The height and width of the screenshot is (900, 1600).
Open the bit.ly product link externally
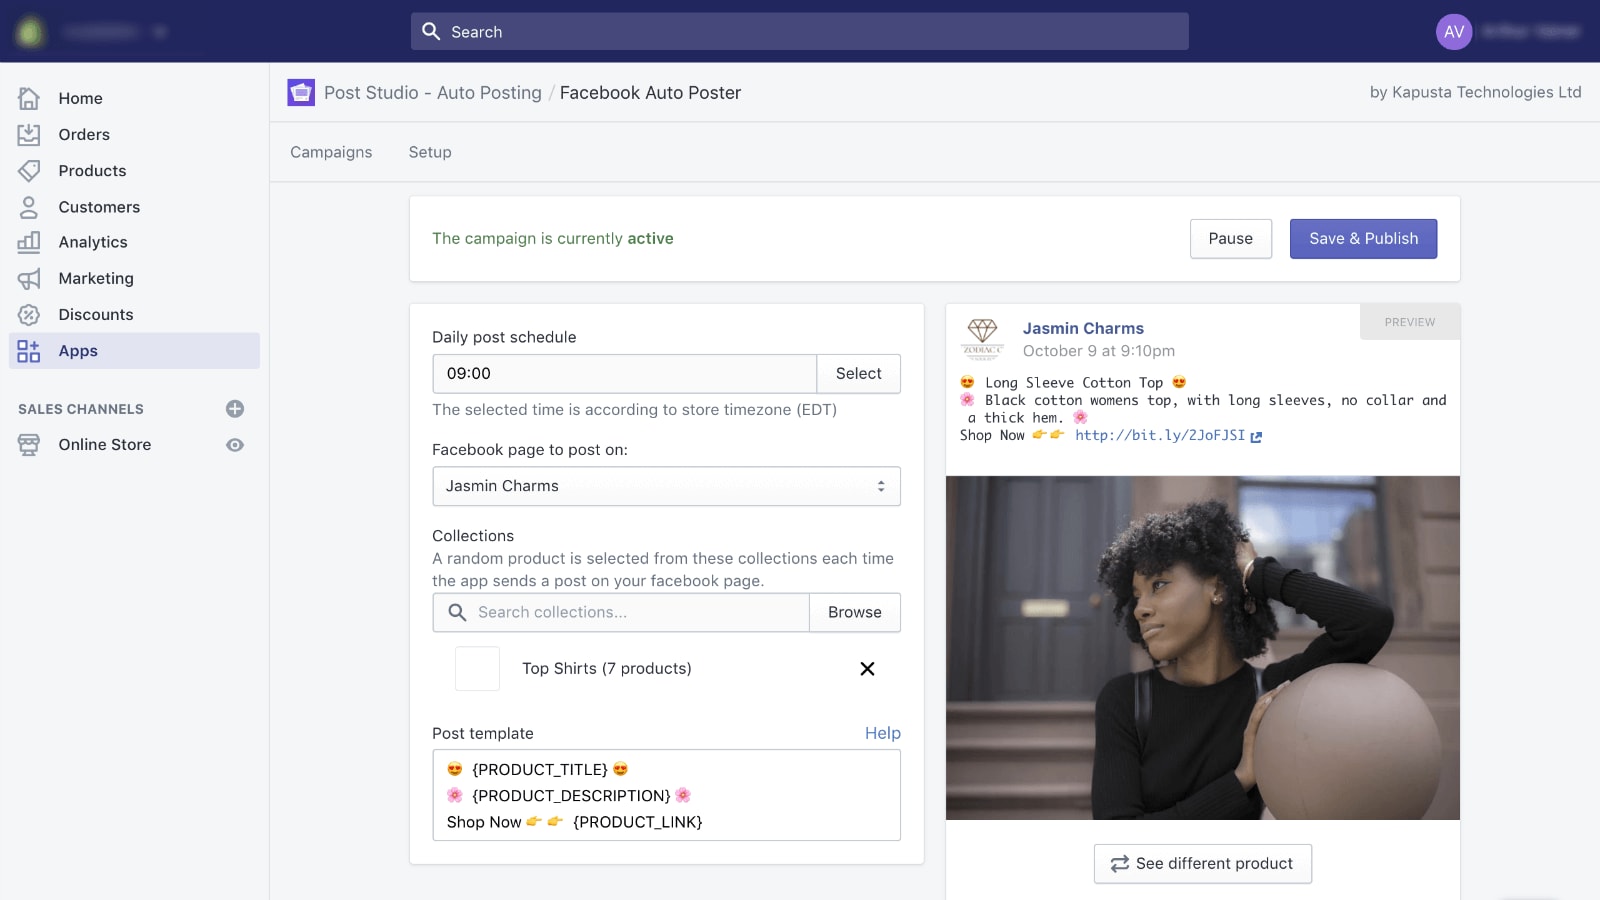[x=1256, y=436]
